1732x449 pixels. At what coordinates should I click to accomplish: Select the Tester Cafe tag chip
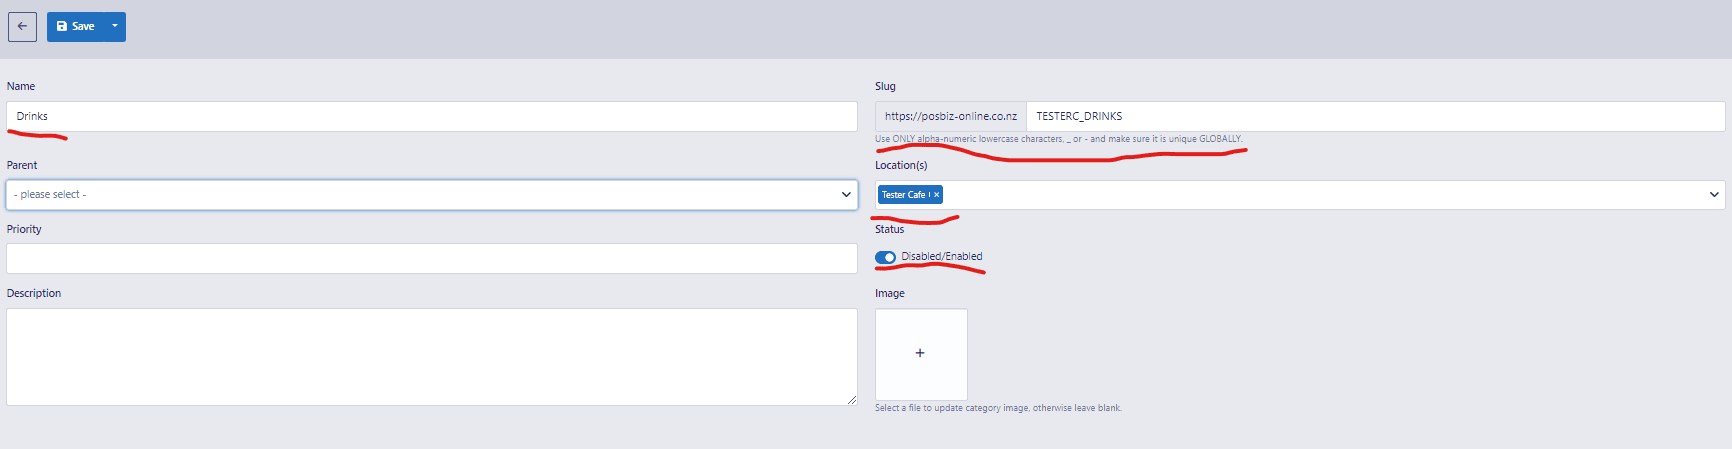[904, 195]
